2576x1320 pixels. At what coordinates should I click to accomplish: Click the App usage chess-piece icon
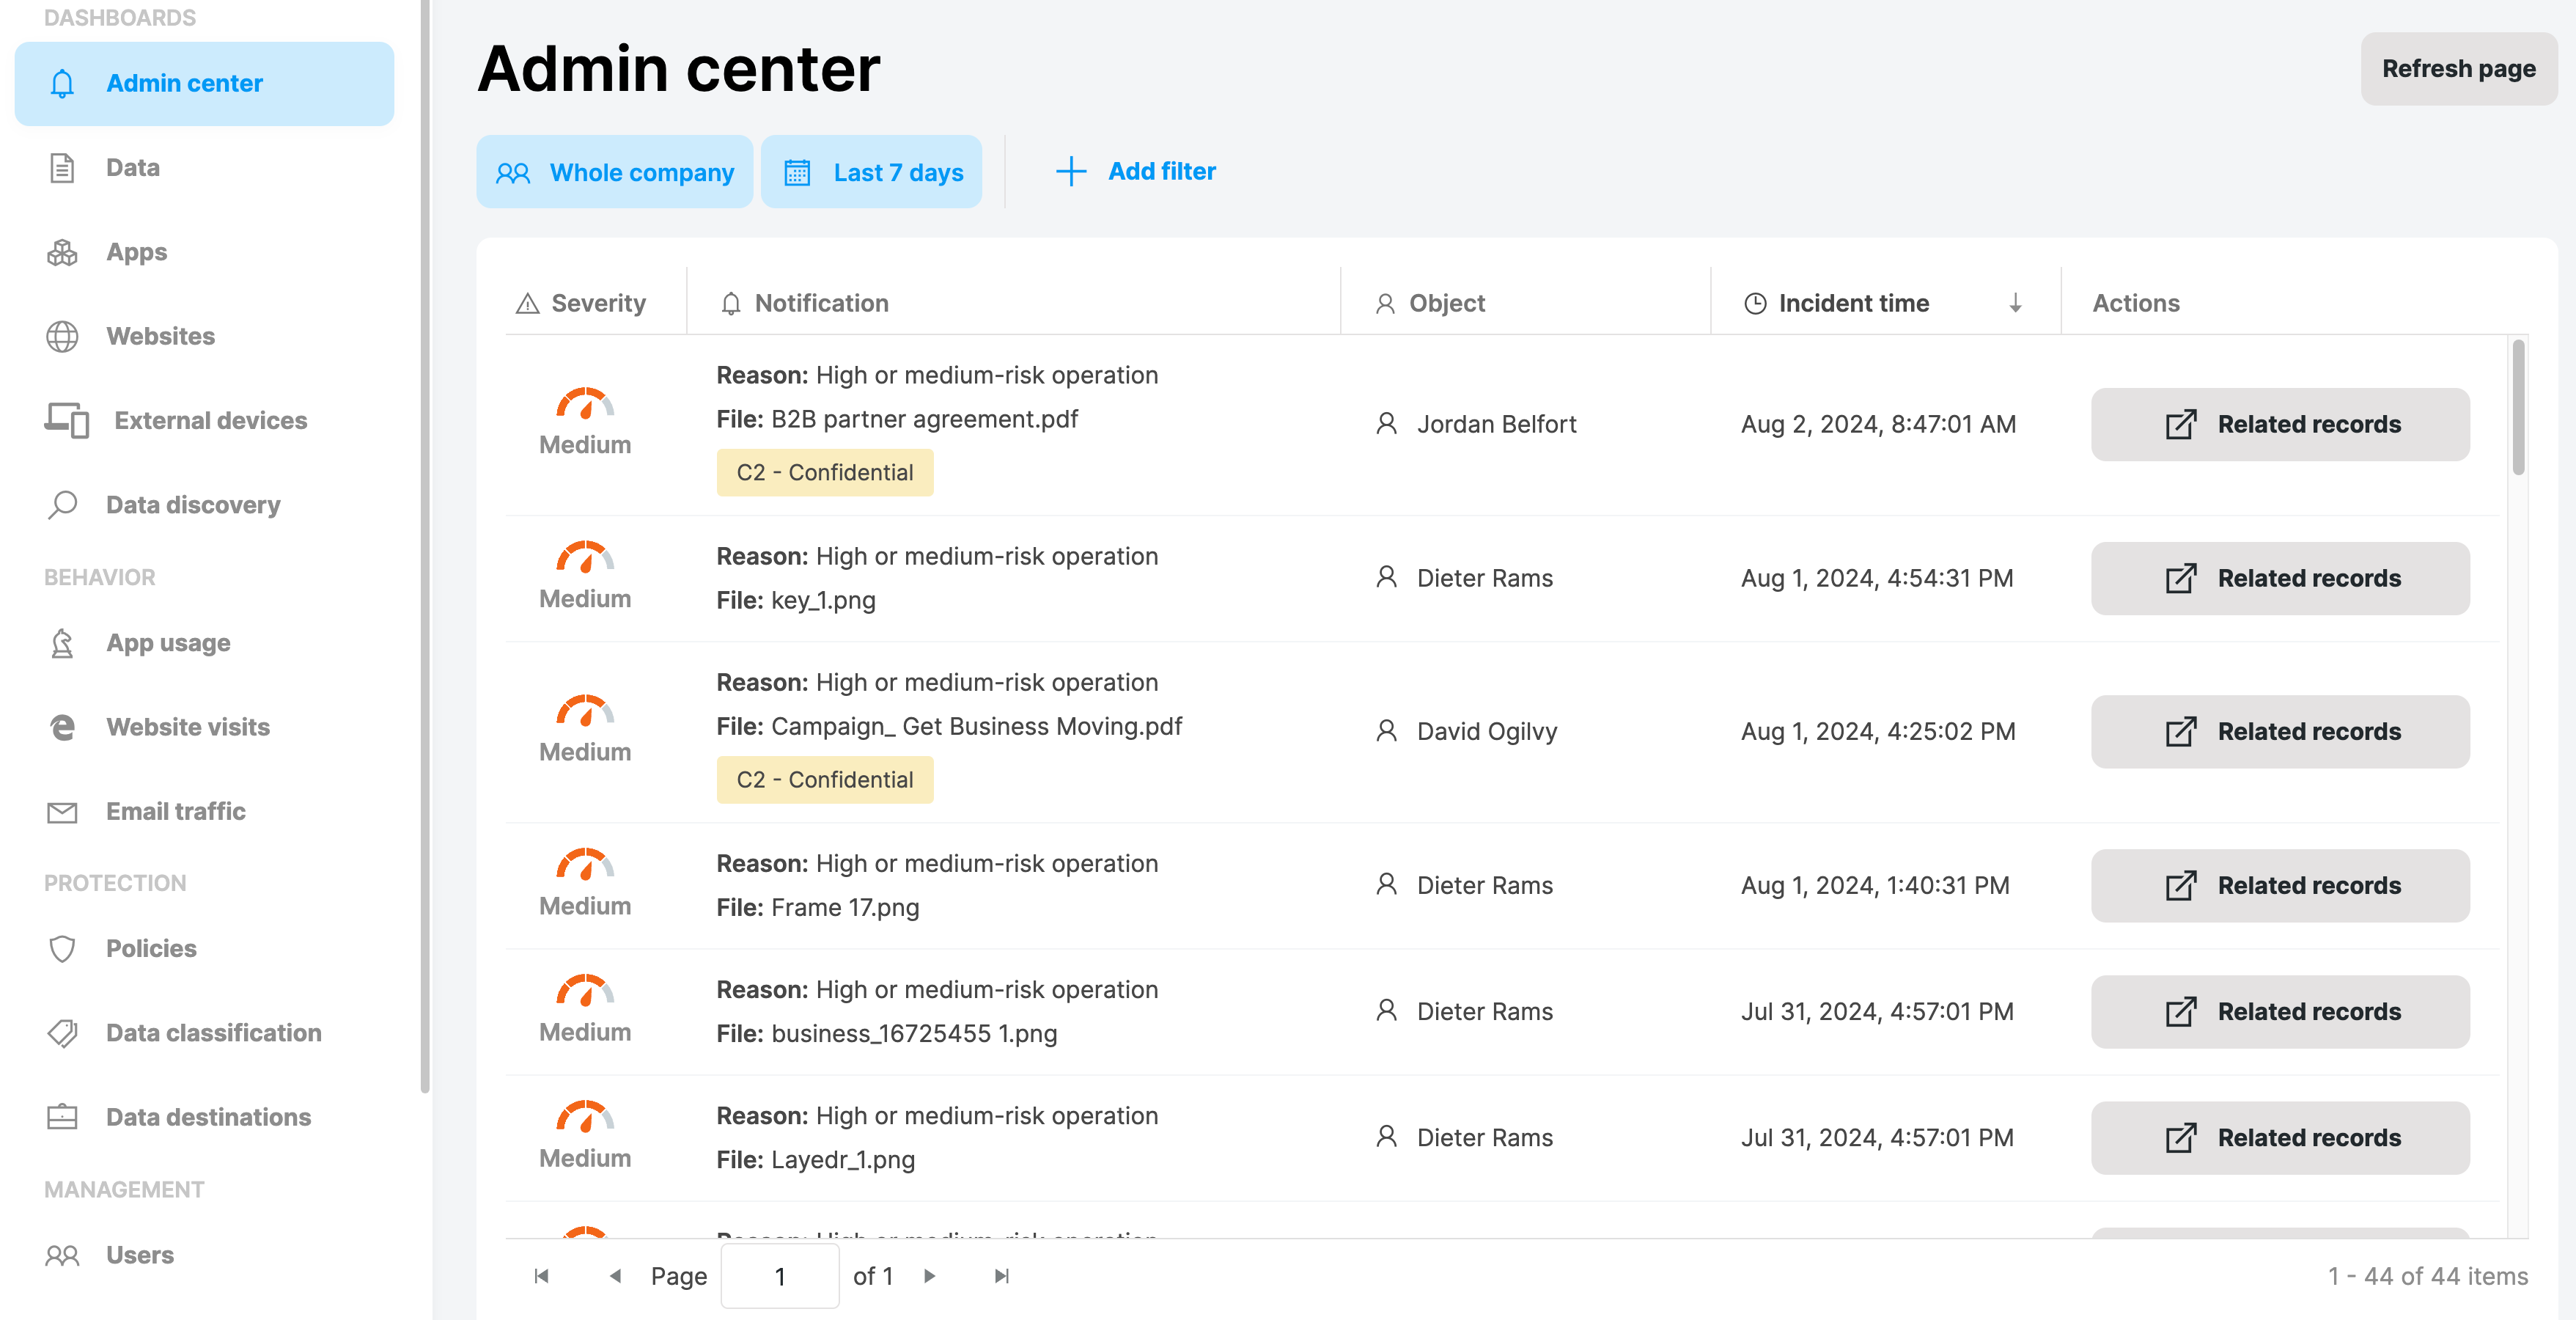coord(62,643)
